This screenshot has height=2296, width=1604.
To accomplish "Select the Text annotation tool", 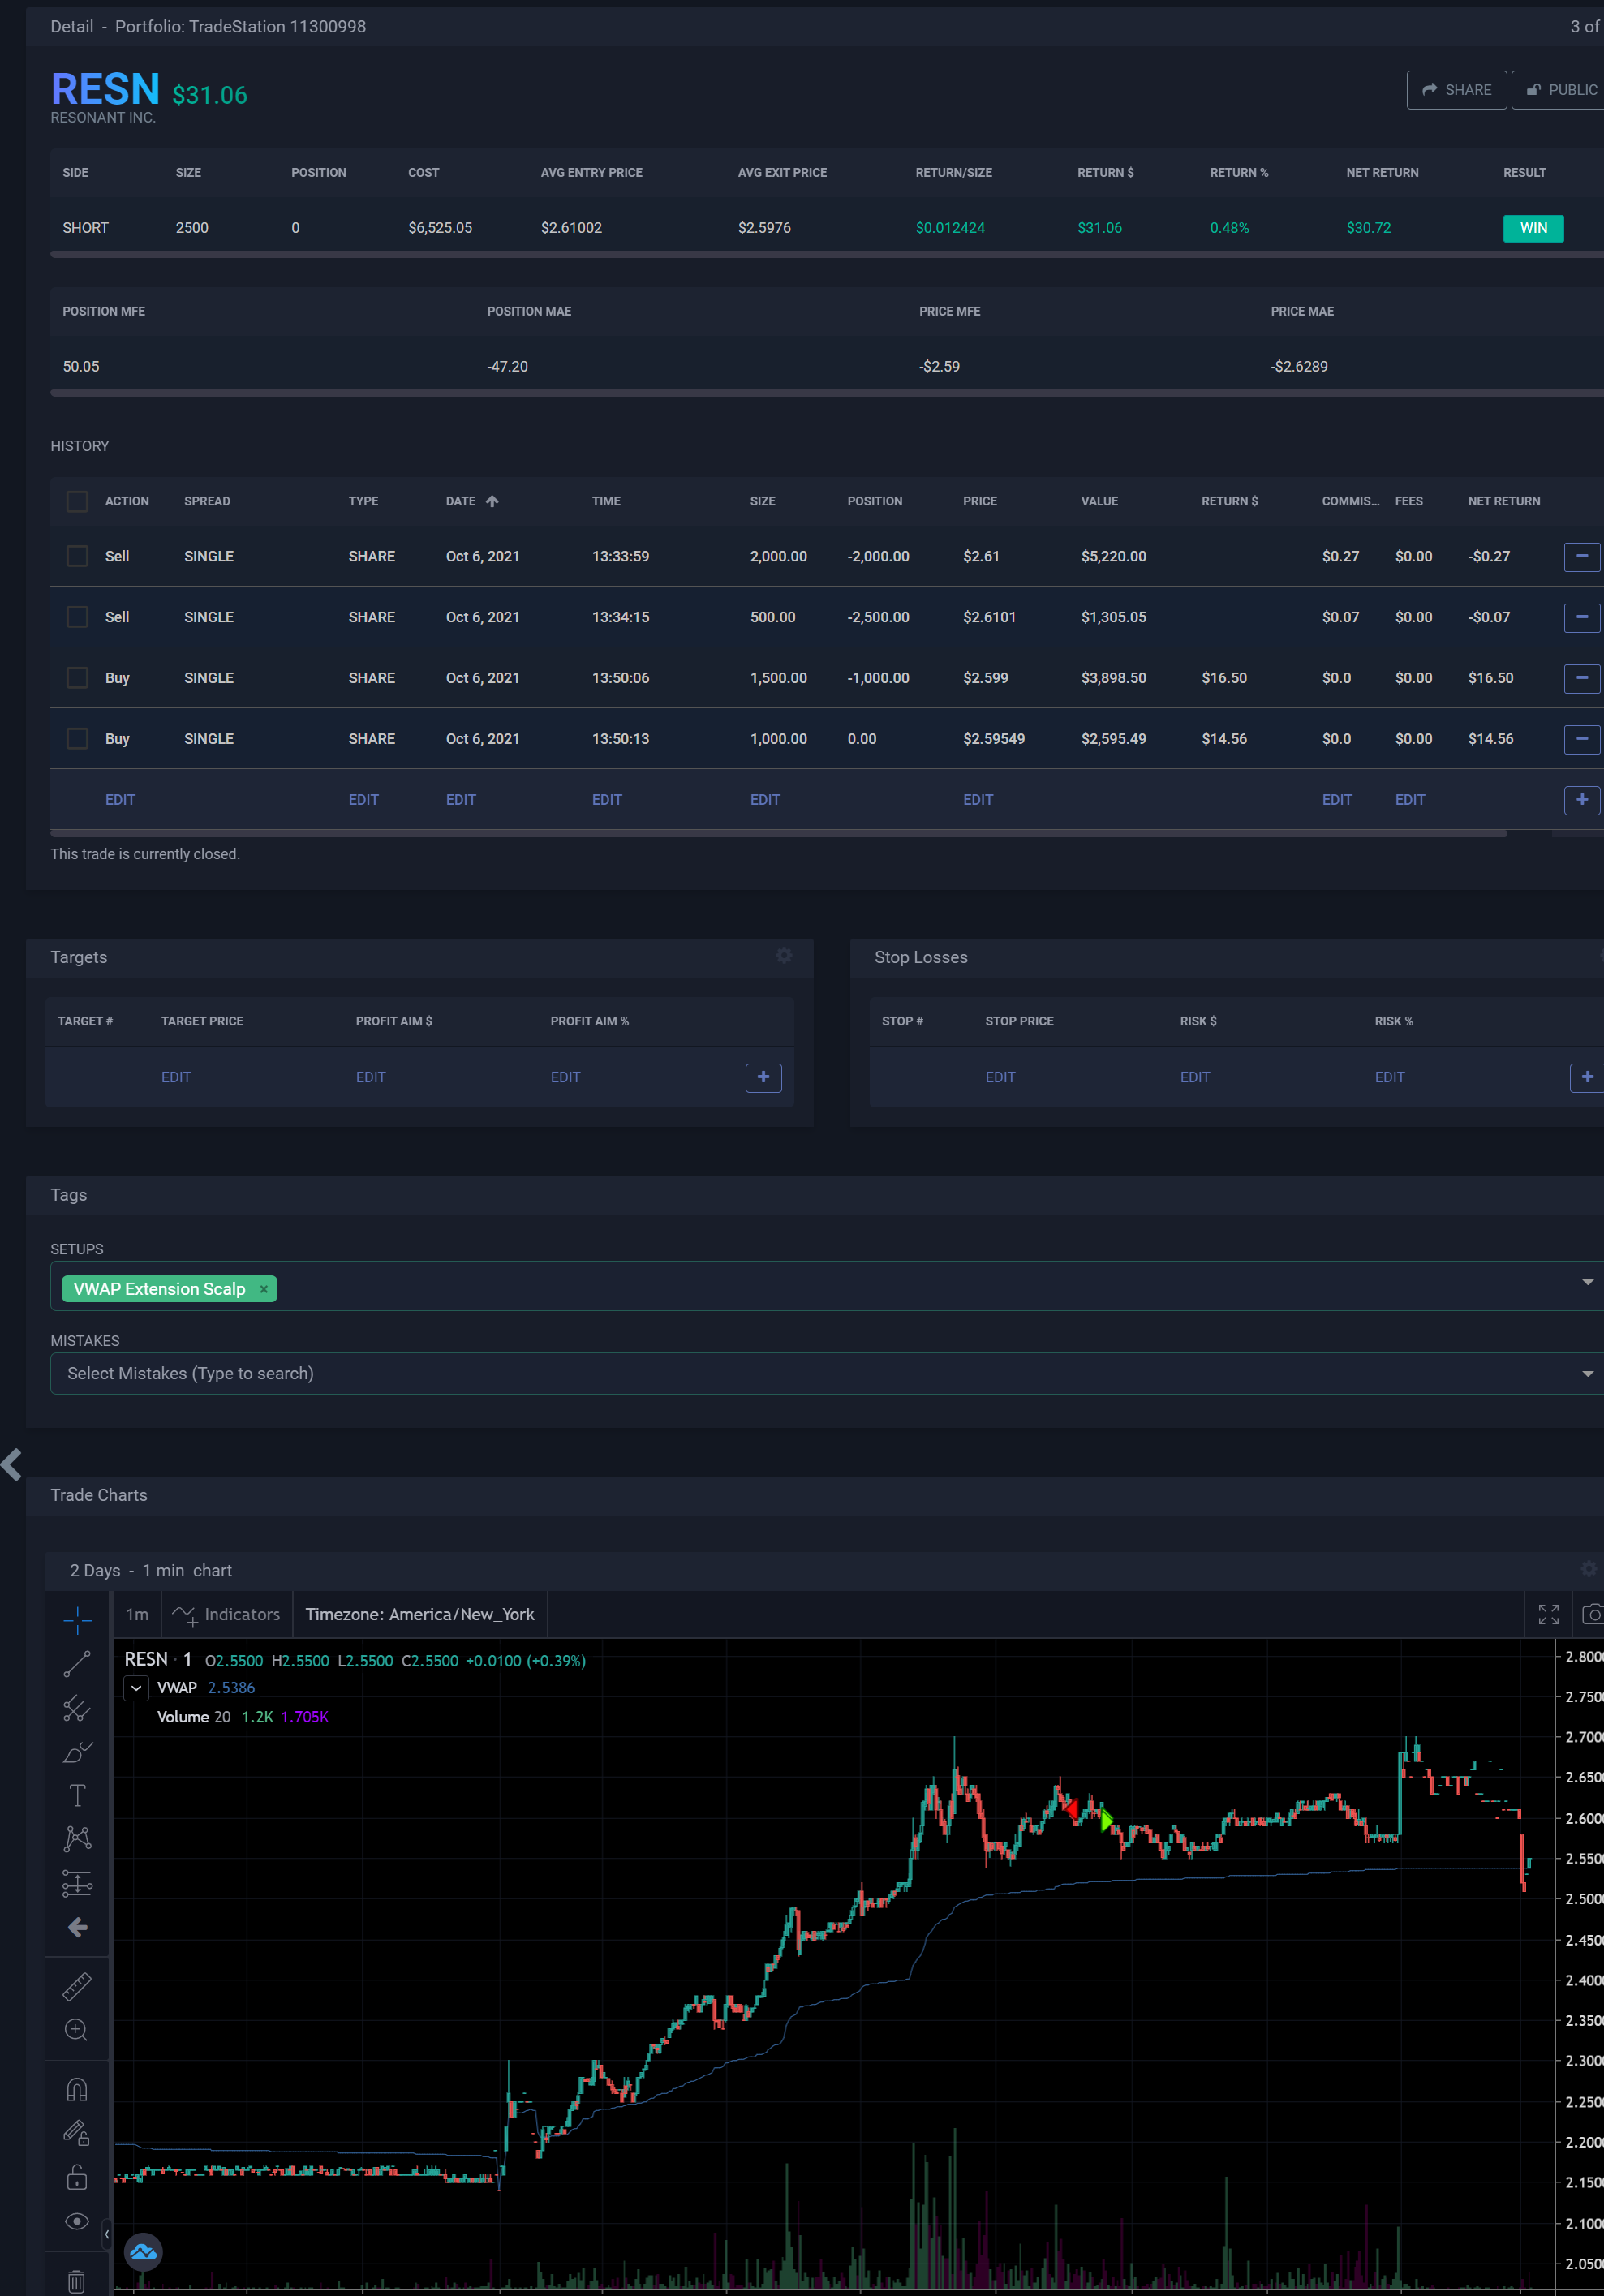I will [x=77, y=1795].
